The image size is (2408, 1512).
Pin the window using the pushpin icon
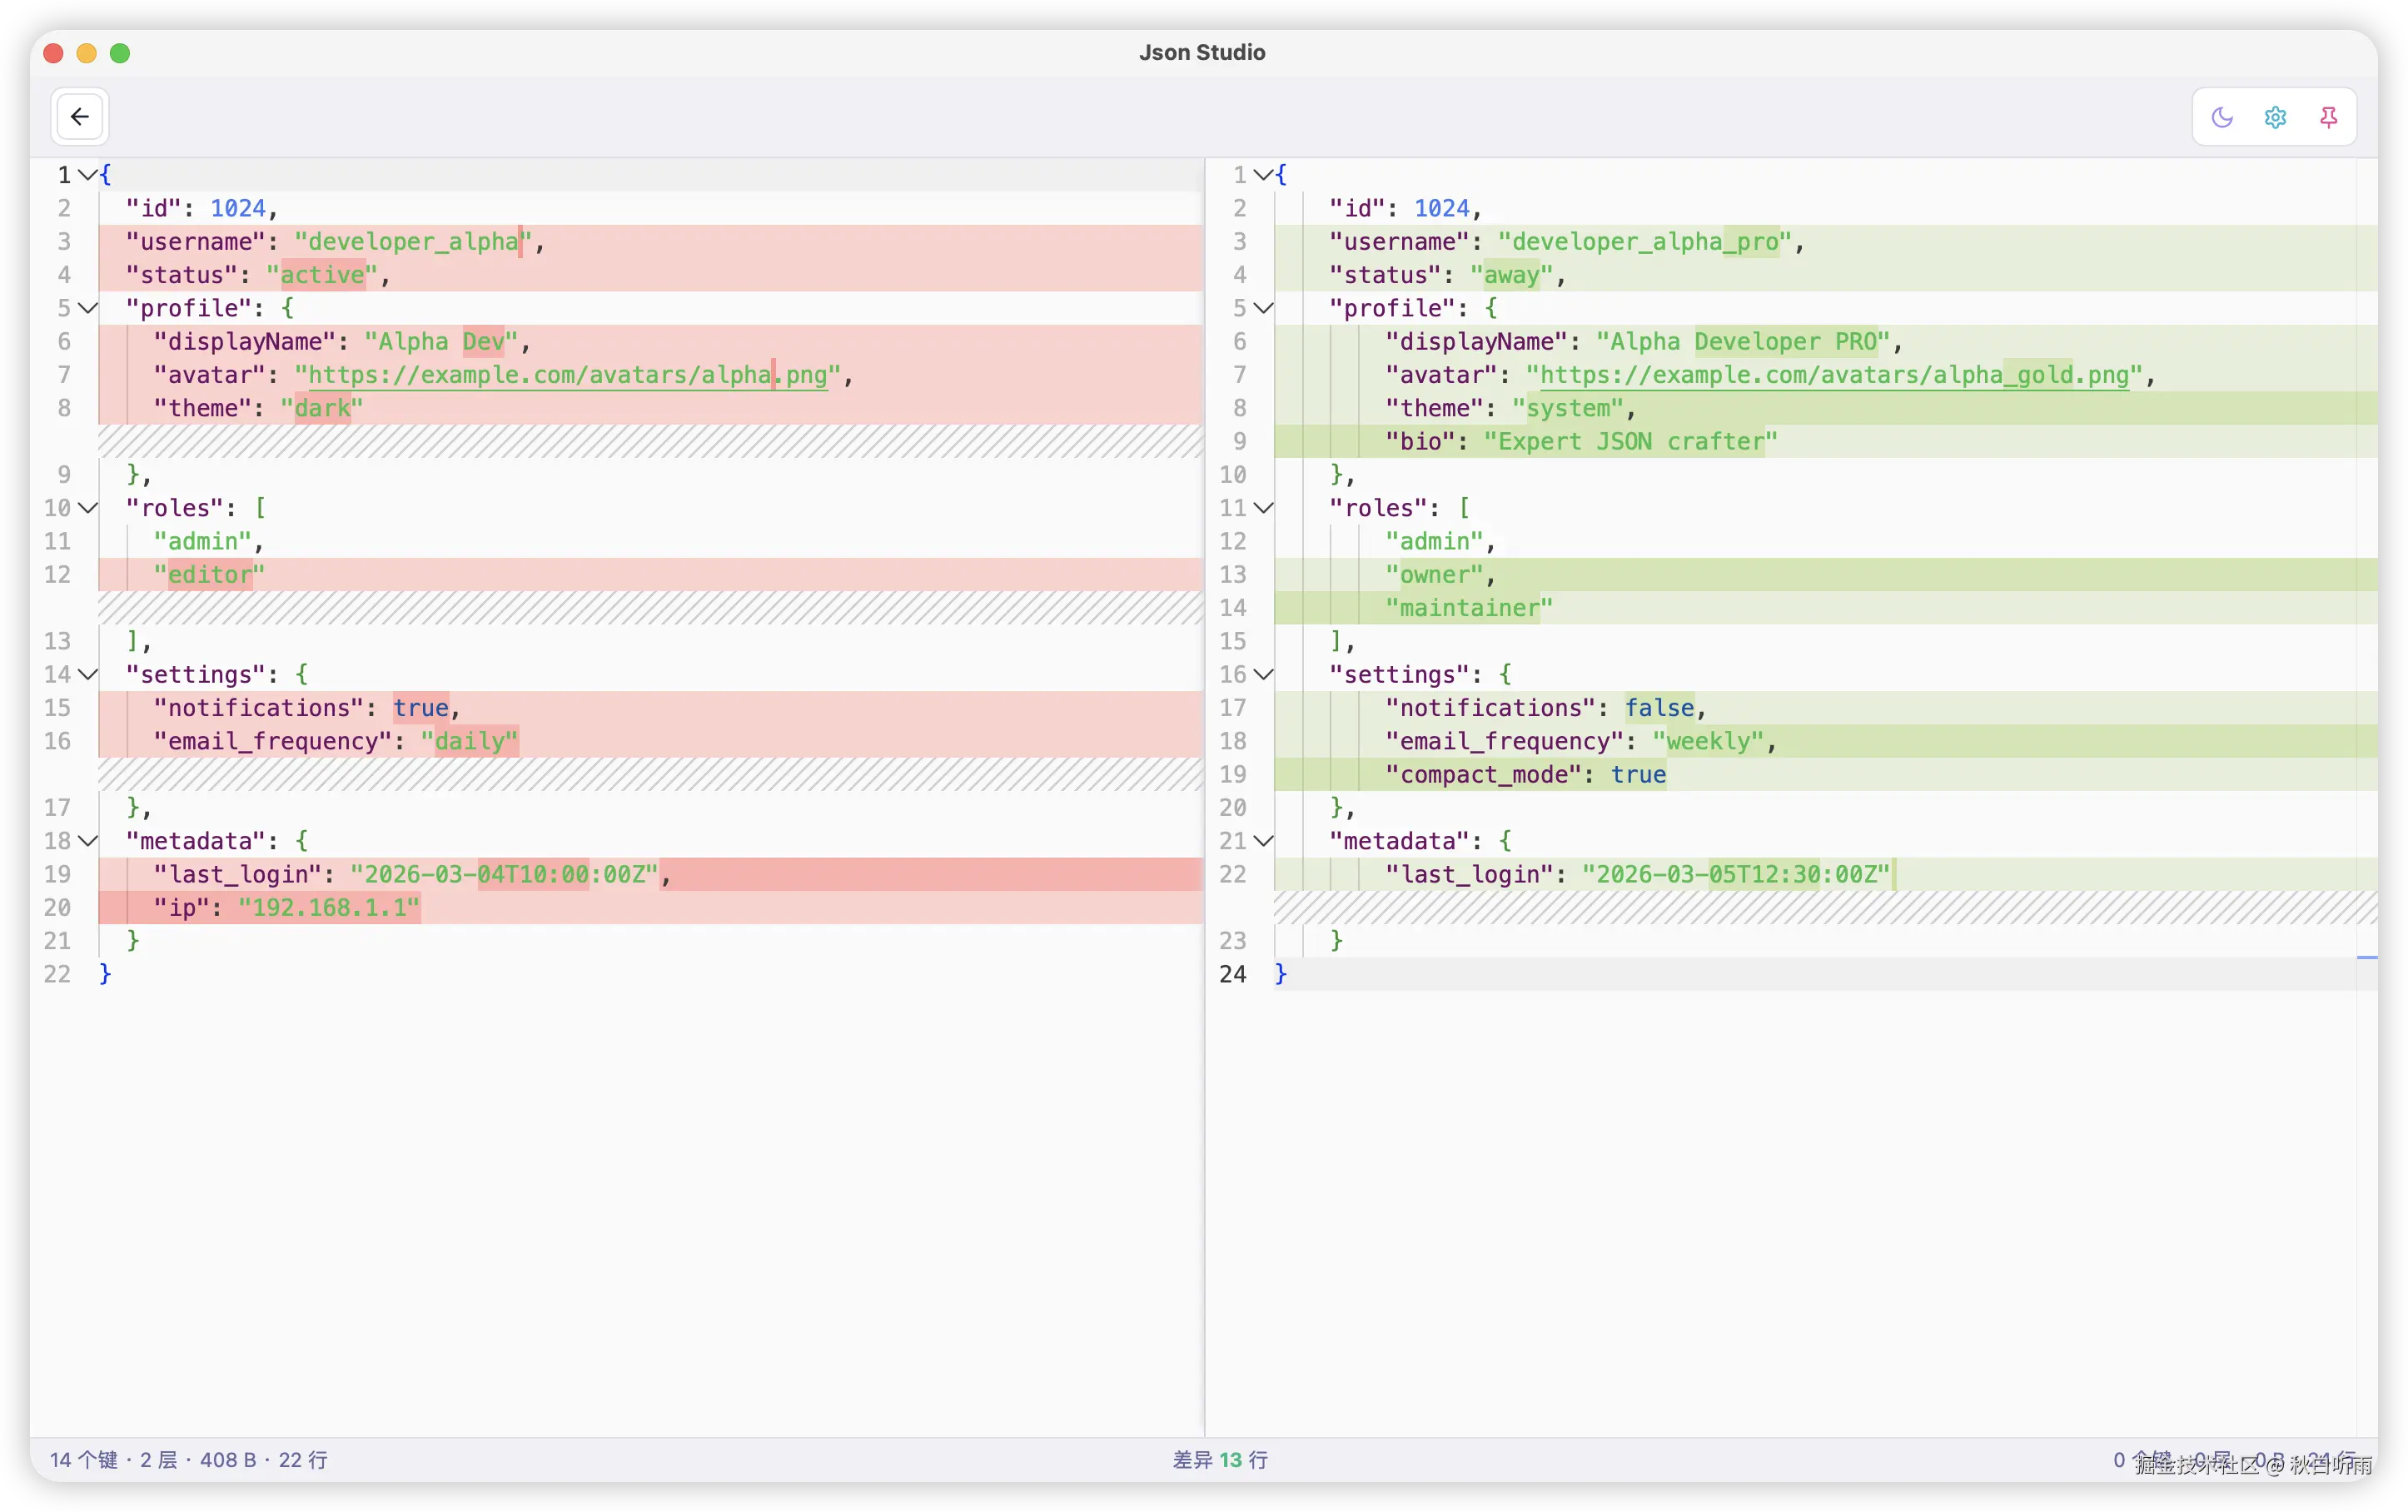[2328, 117]
